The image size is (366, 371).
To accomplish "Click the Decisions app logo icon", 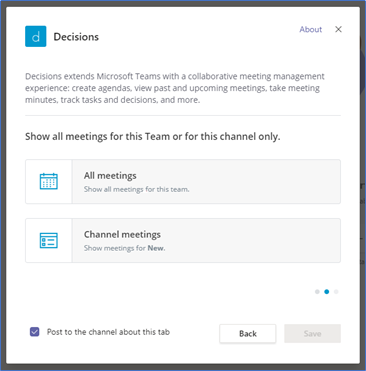I will pyautogui.click(x=36, y=36).
